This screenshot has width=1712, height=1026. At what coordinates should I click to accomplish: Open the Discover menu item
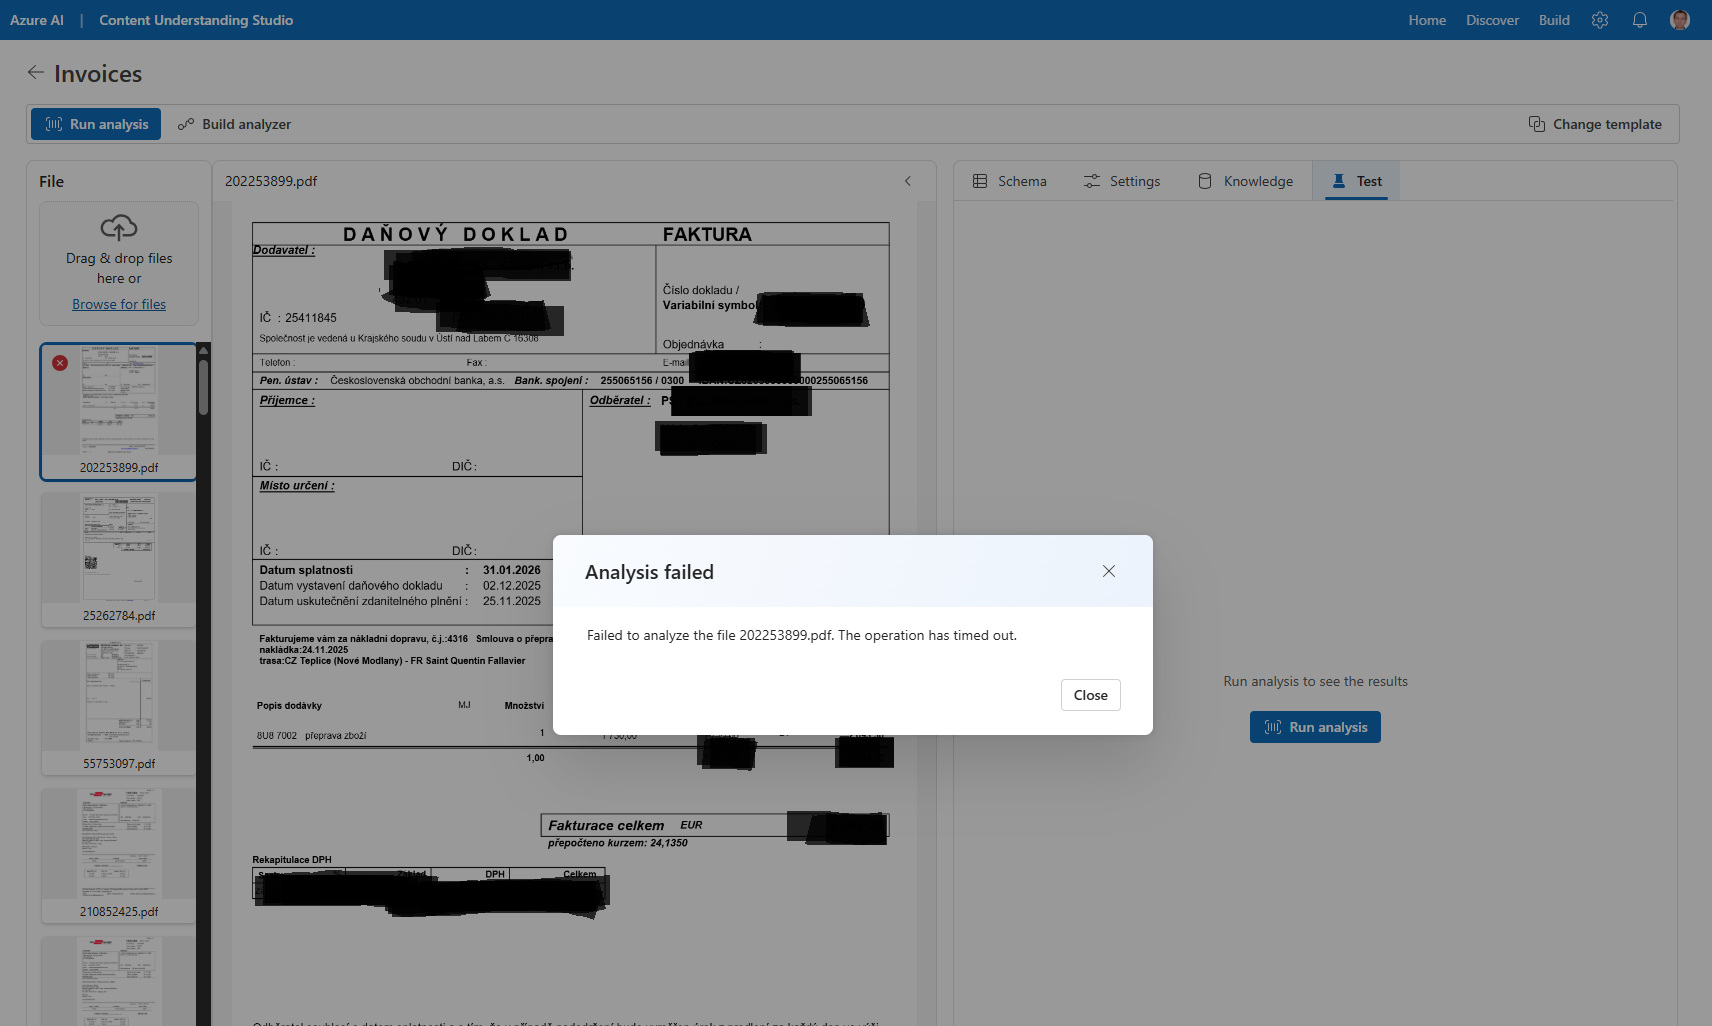point(1492,20)
